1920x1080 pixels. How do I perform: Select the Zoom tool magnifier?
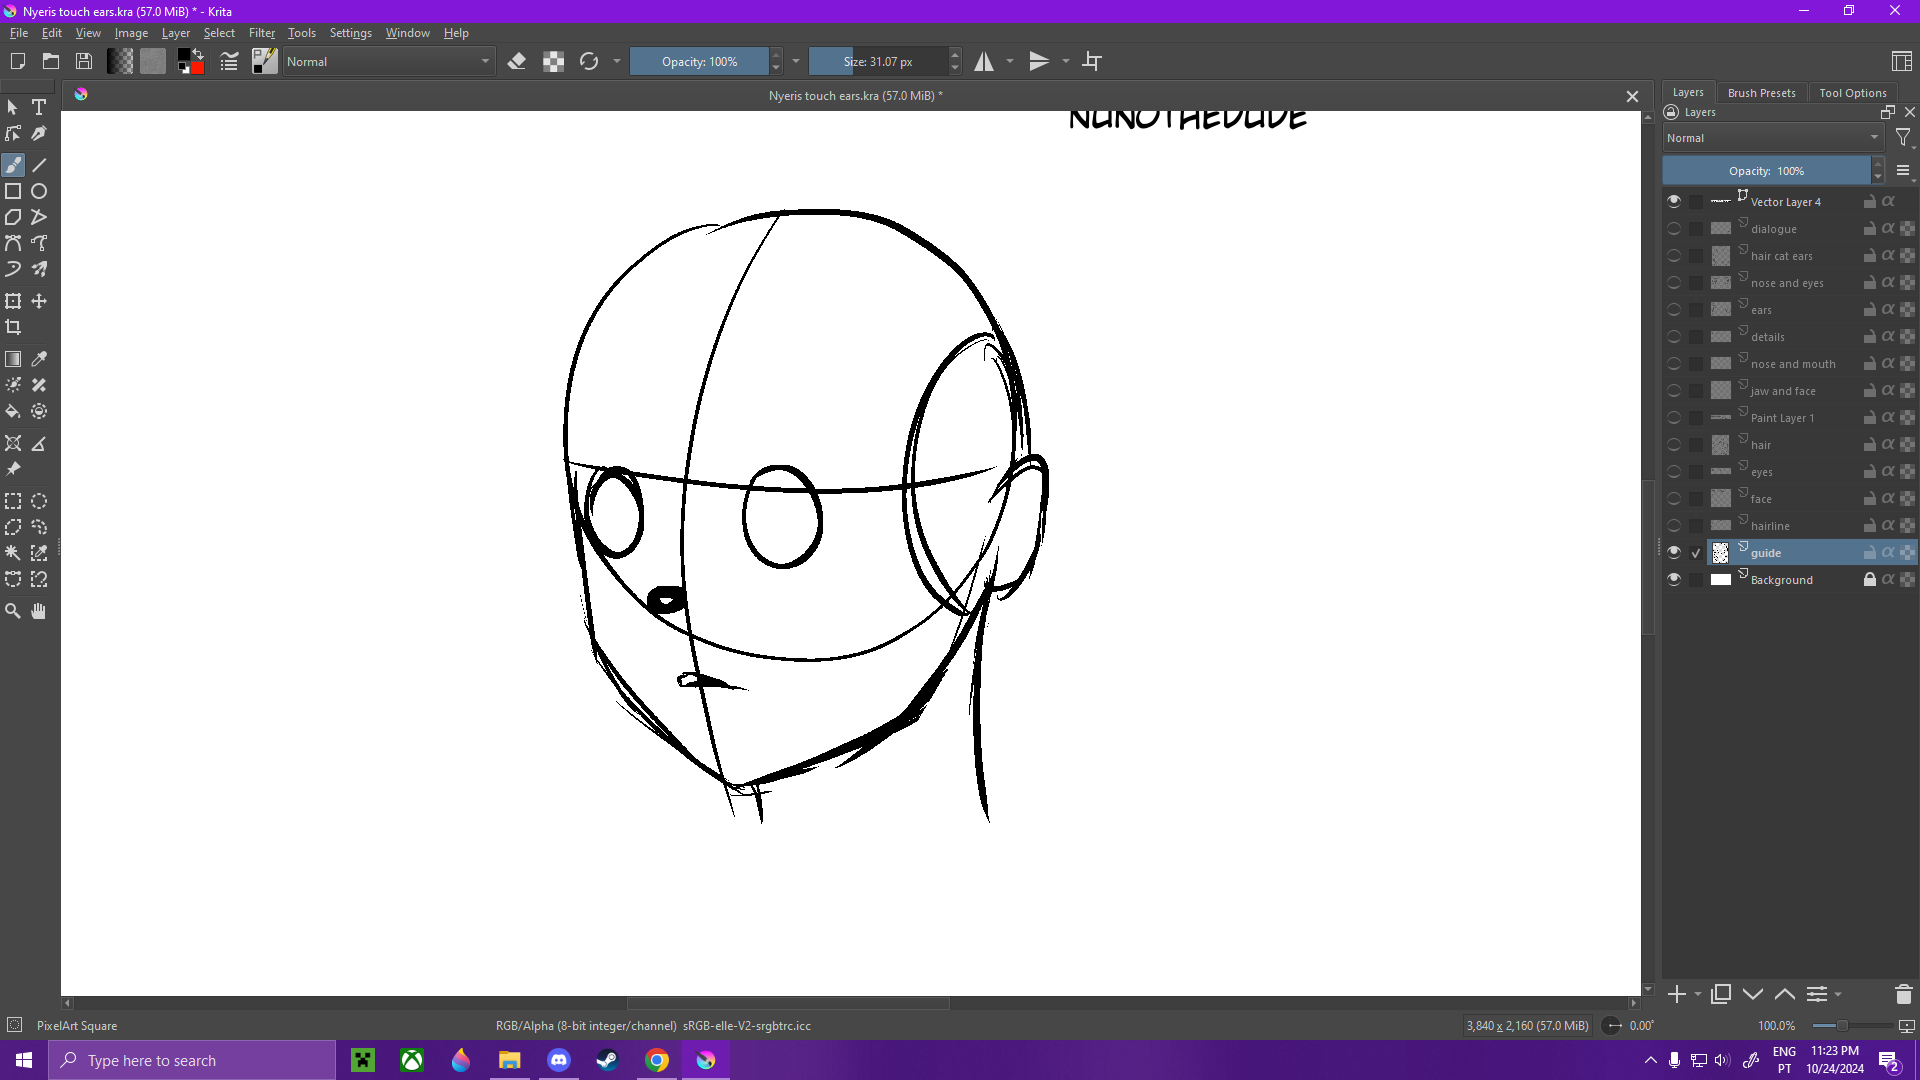click(x=13, y=611)
